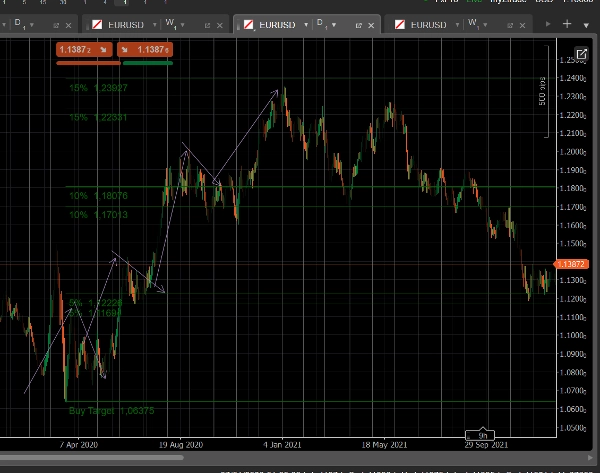Open W1 timeframe arrow on tab left of active
This screenshot has height=473, width=600.
click(x=183, y=25)
